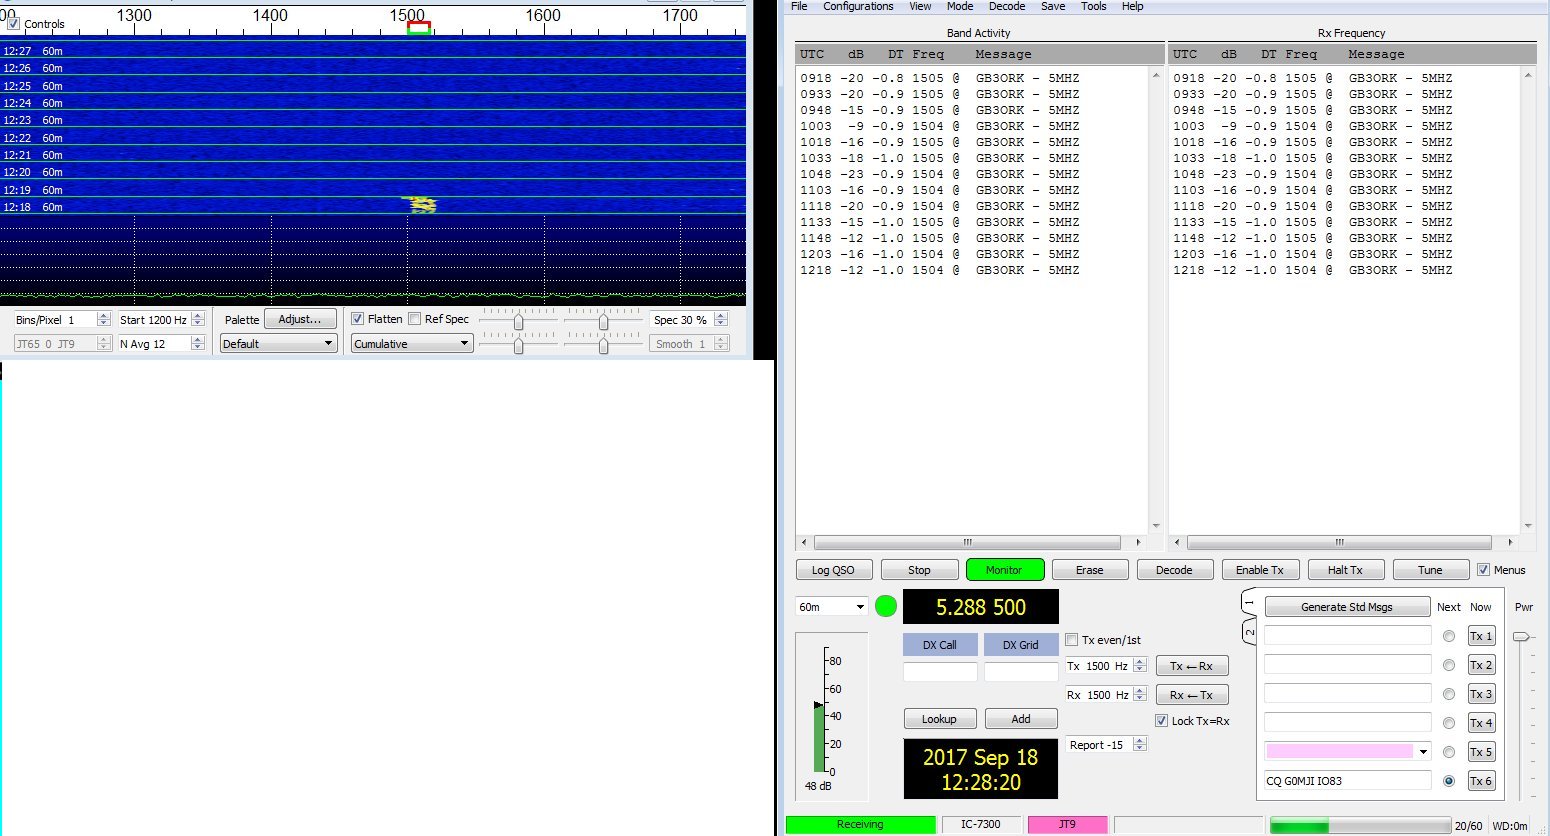1550x836 pixels.
Task: Select the Next radio button for Tx 1
Action: pos(1449,636)
